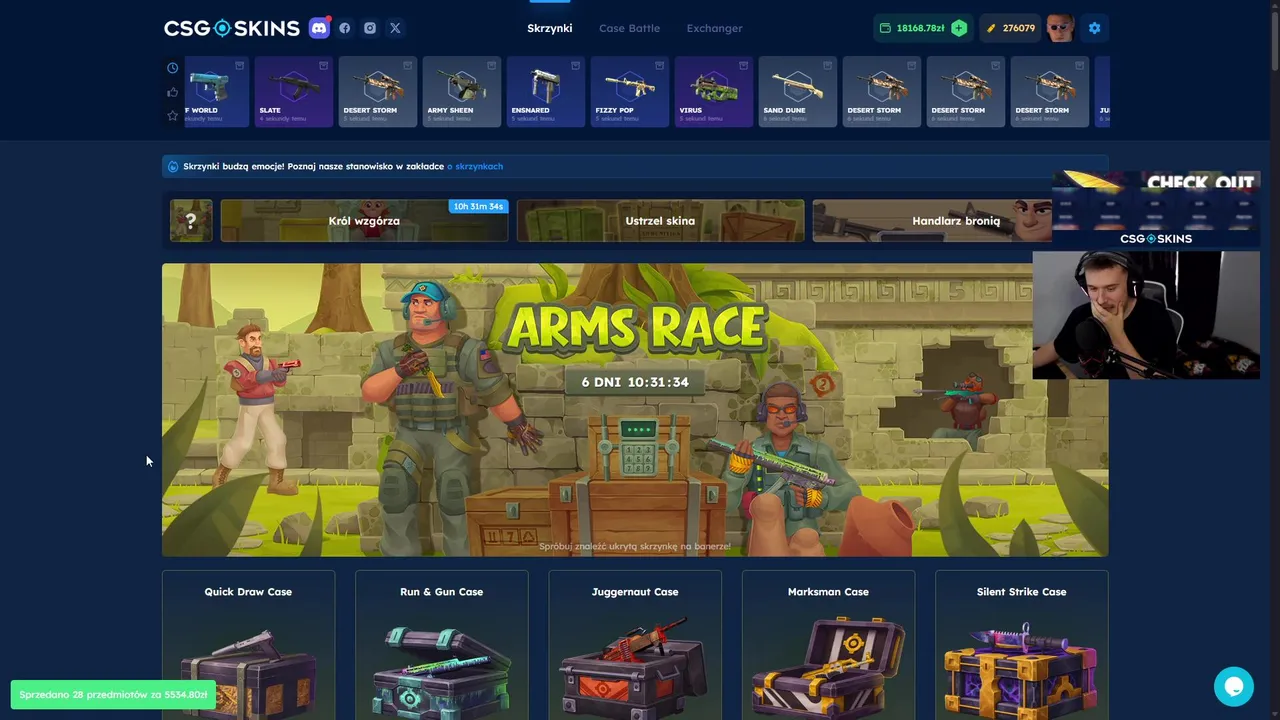Viewport: 1280px width, 720px height.
Task: Click the case icon on ENSNARED drop
Action: coord(575,65)
